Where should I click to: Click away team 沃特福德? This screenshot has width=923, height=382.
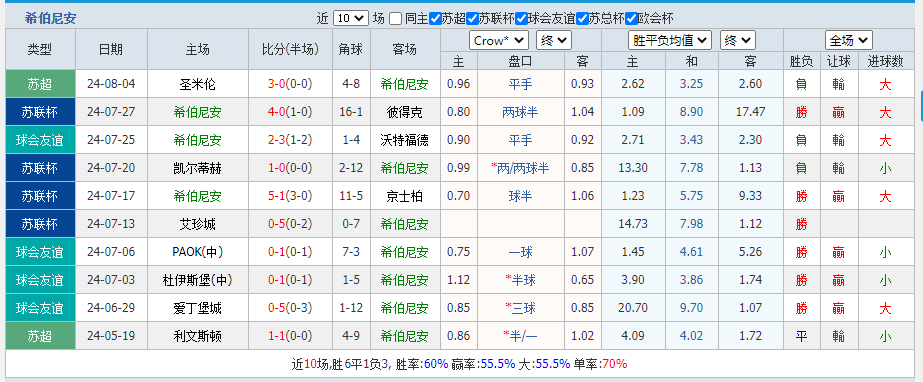[x=404, y=140]
